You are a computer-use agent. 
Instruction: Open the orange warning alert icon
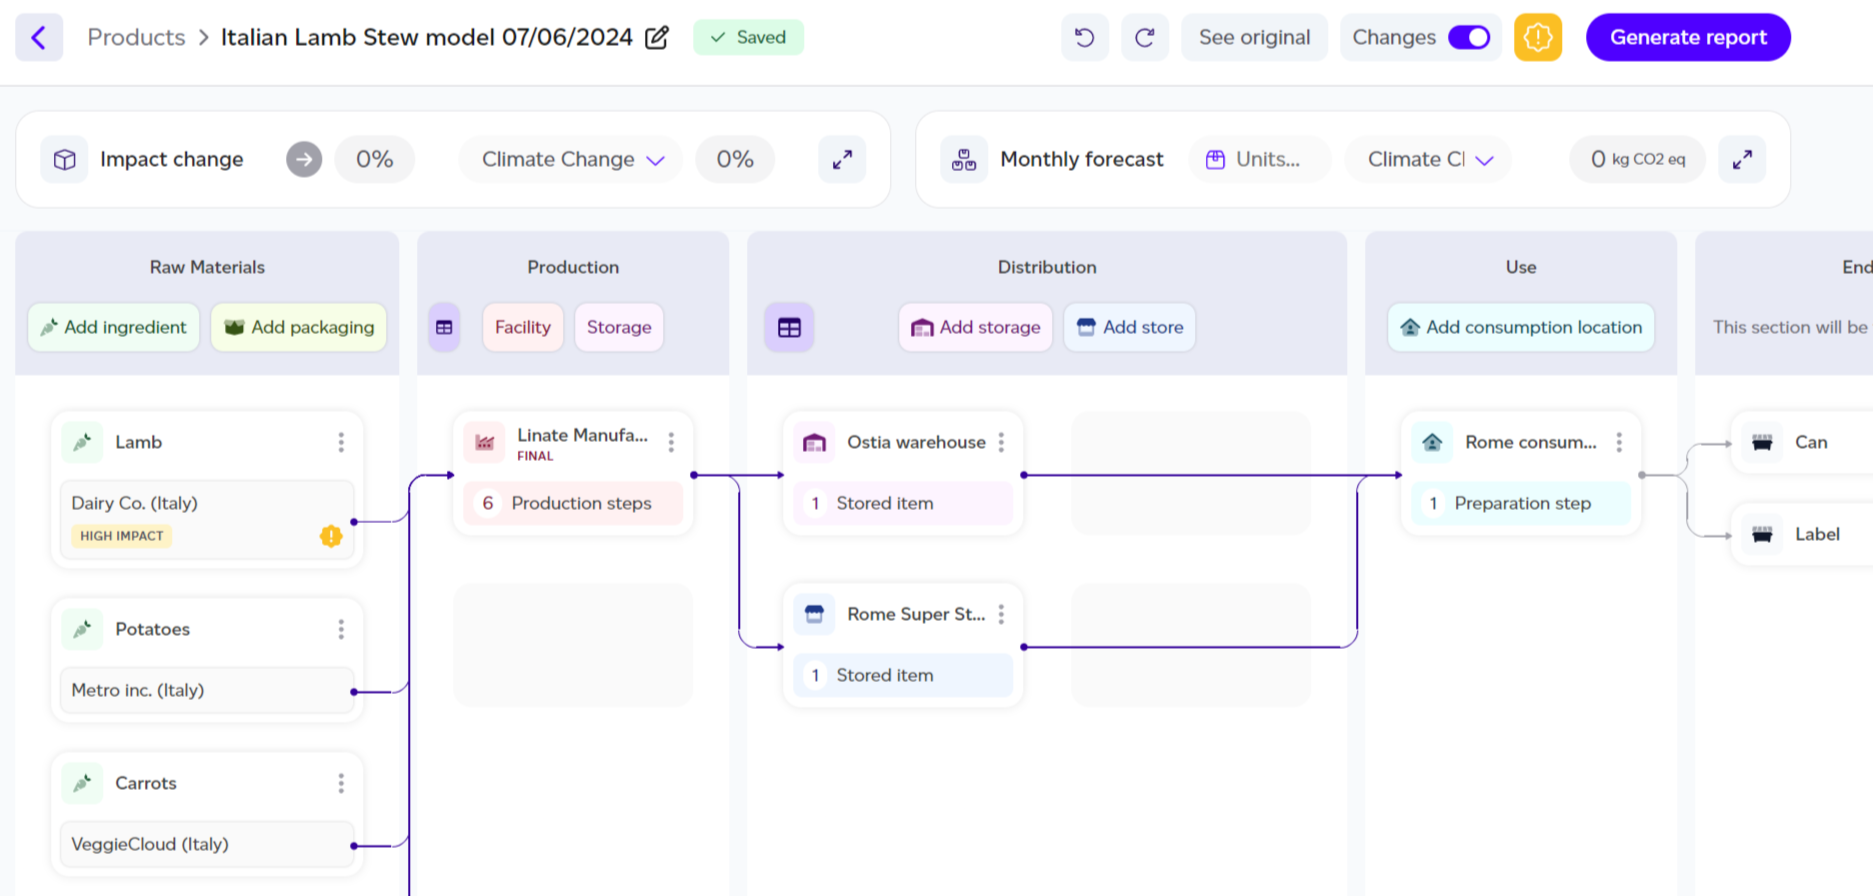tap(1538, 38)
